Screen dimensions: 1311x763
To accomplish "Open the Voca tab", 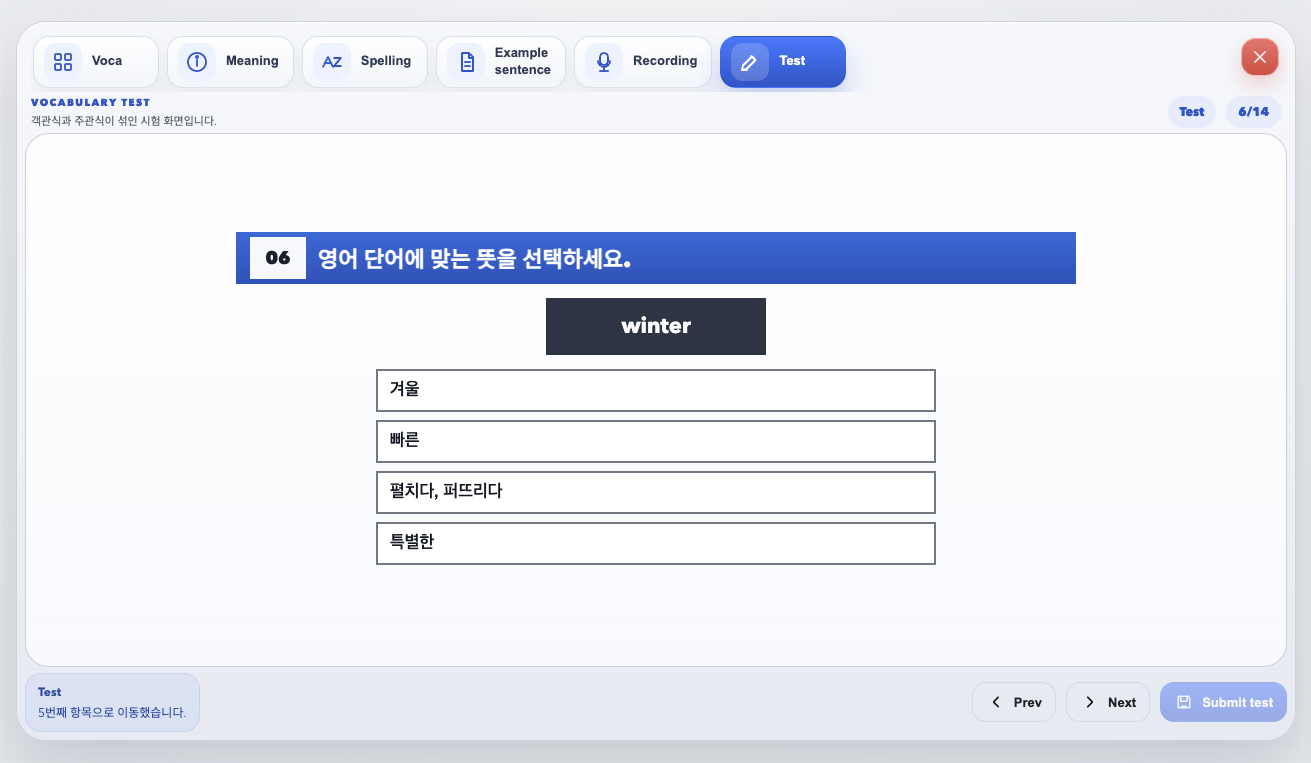I will 96,62.
